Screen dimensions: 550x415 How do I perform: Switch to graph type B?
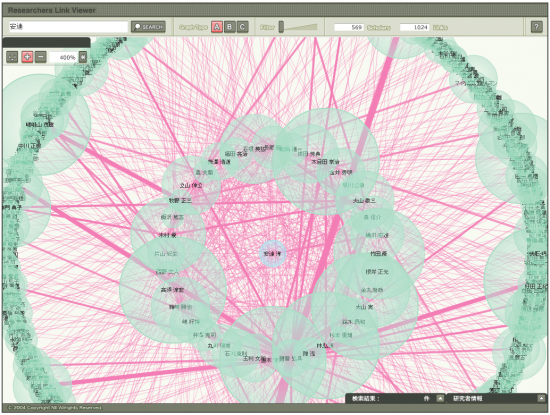coord(230,27)
